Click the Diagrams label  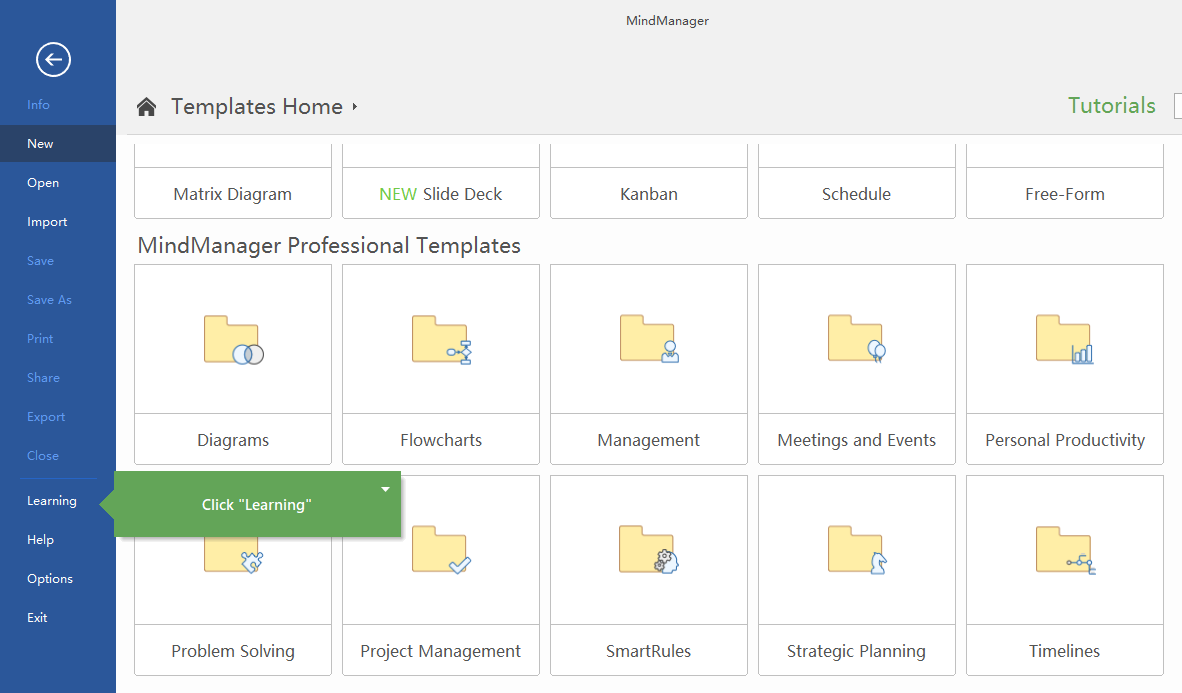tap(233, 440)
